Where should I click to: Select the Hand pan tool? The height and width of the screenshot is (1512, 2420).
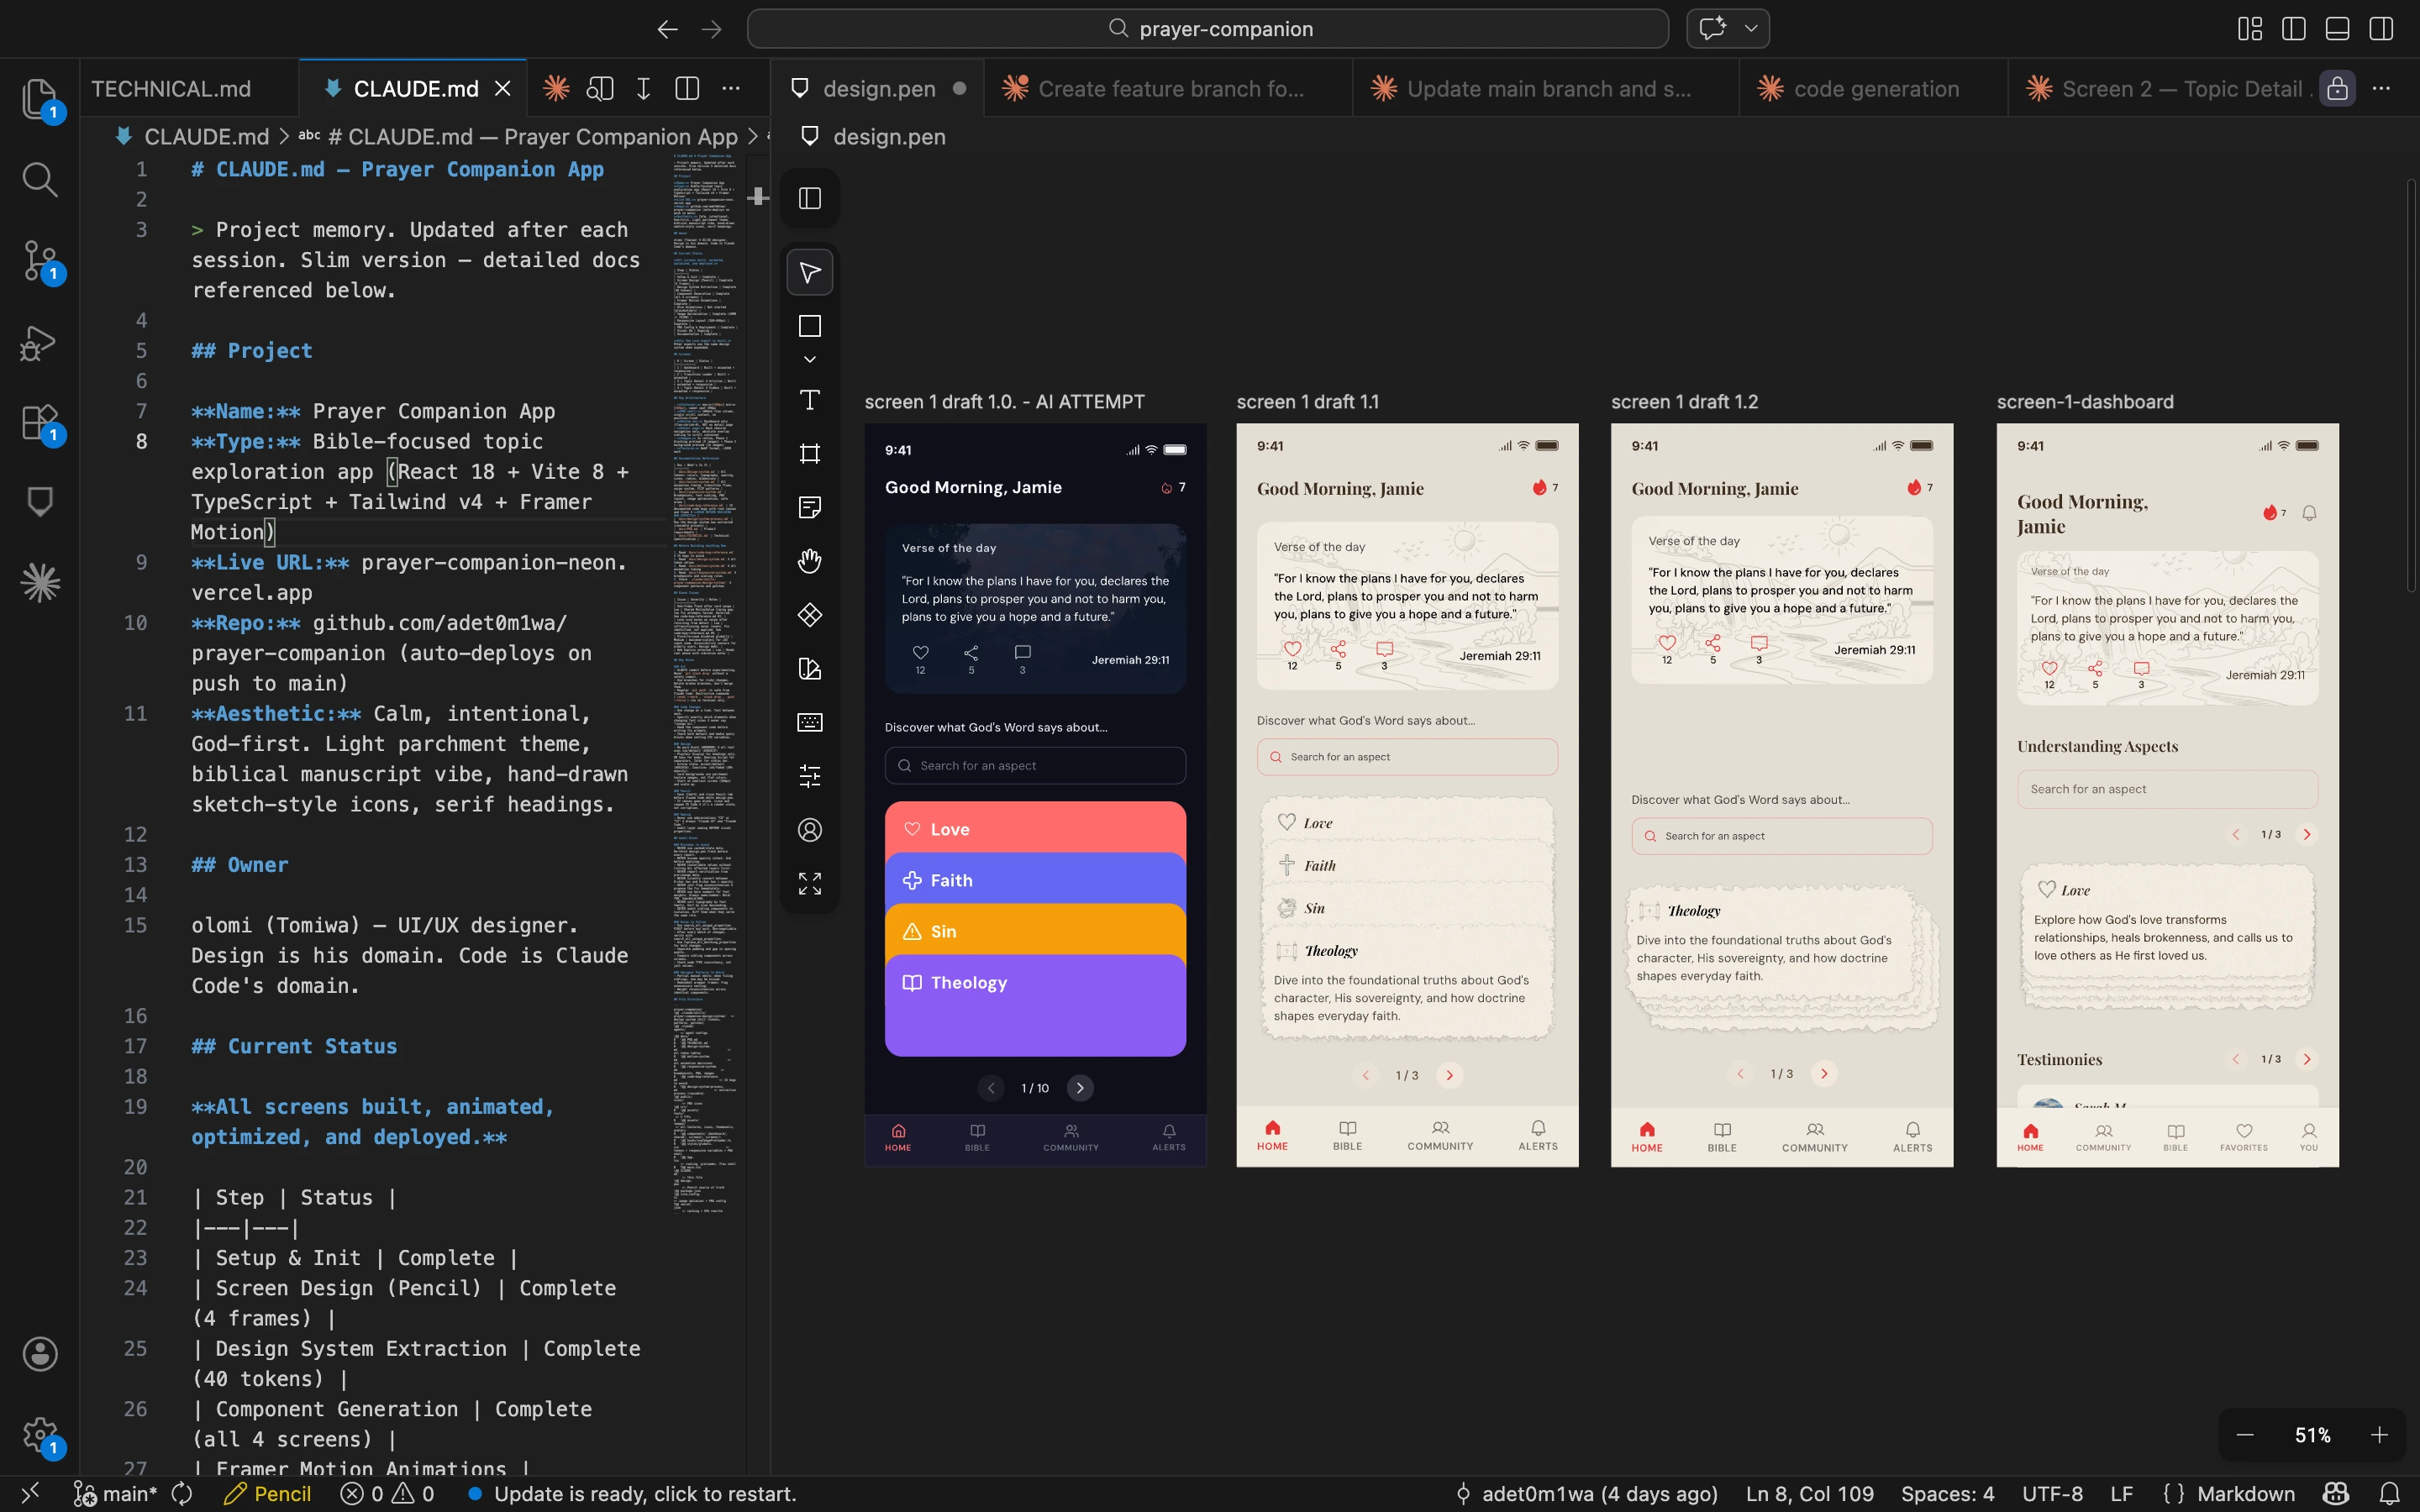click(809, 561)
